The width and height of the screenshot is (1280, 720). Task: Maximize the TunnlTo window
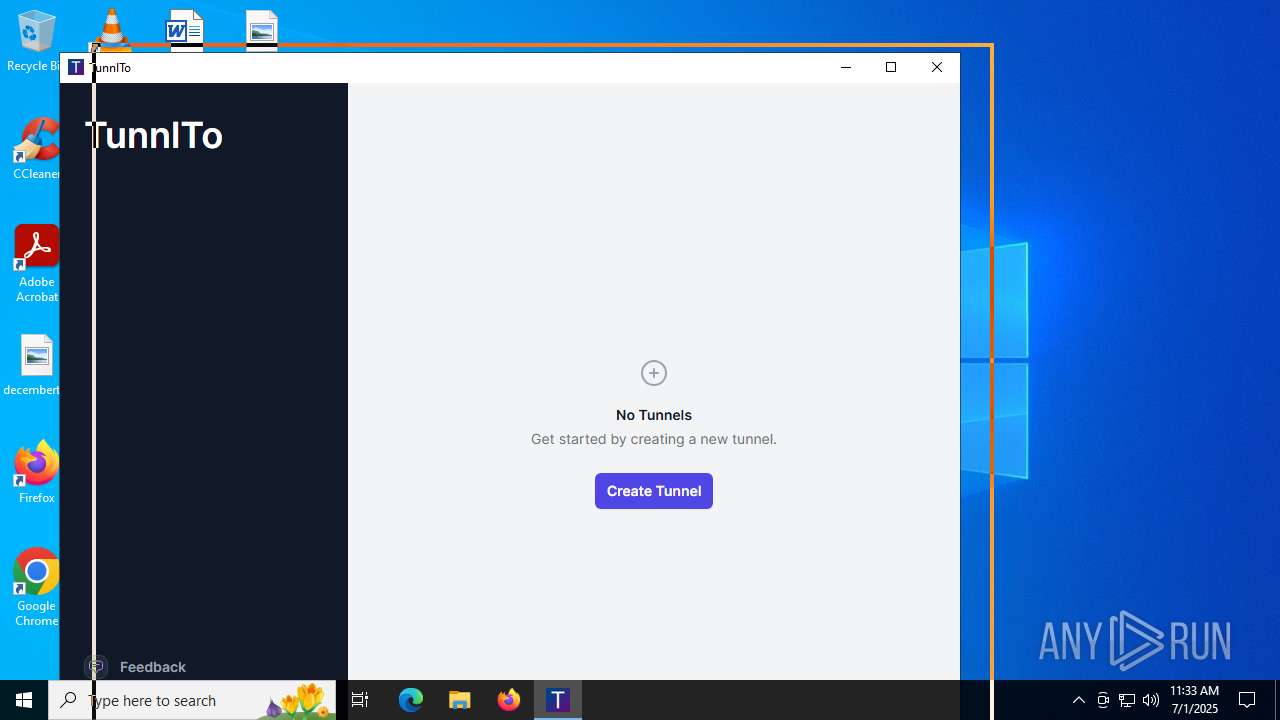pos(891,67)
